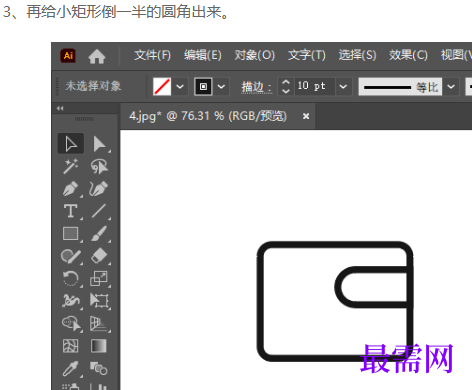
Task: Activate the Line Segment tool
Action: [99, 211]
